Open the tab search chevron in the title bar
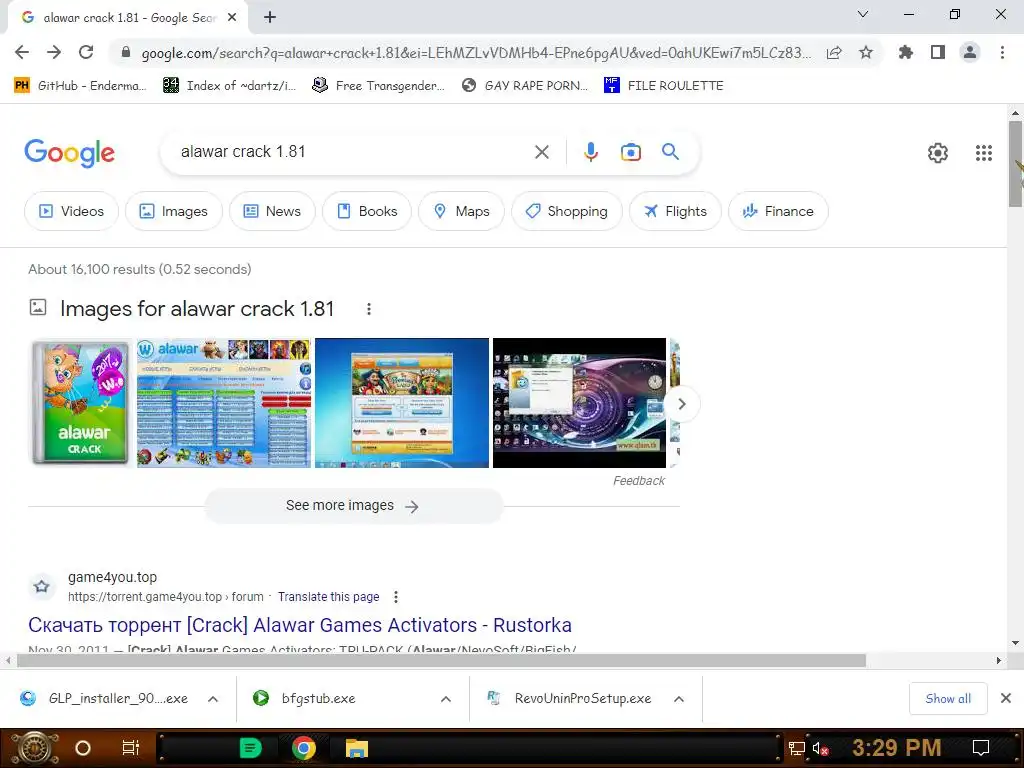Image resolution: width=1024 pixels, height=768 pixels. point(863,14)
